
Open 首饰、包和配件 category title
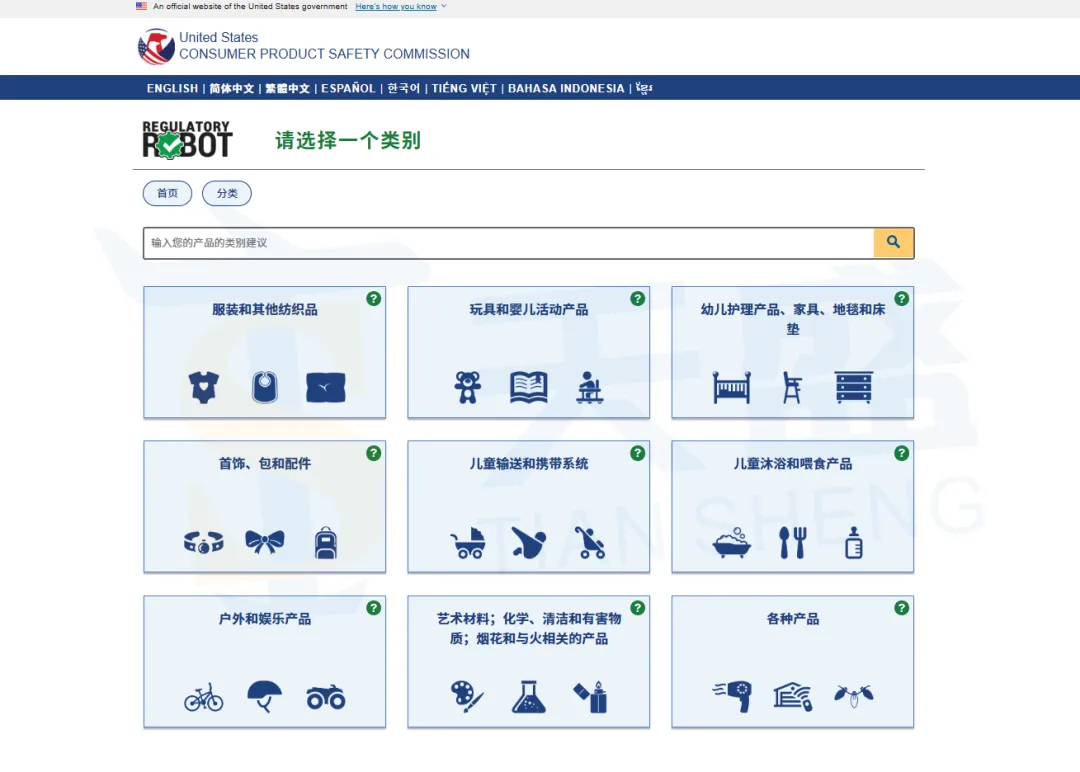tap(264, 463)
